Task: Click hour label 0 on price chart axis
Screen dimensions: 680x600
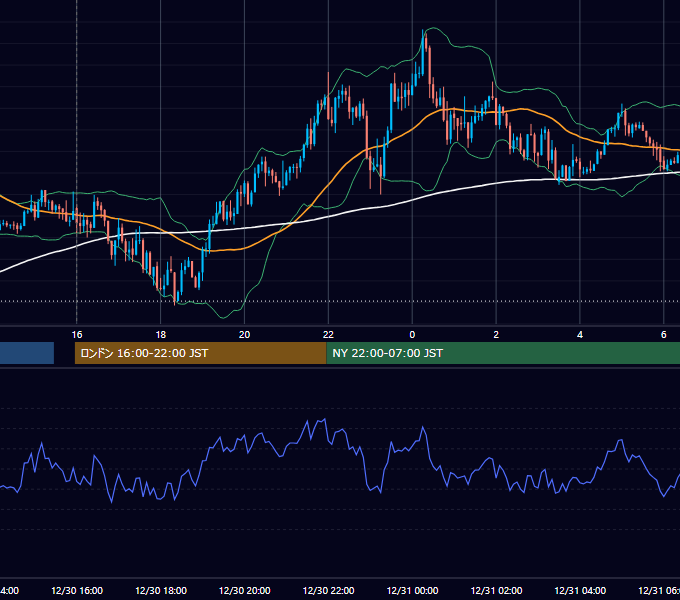Action: click(x=412, y=334)
